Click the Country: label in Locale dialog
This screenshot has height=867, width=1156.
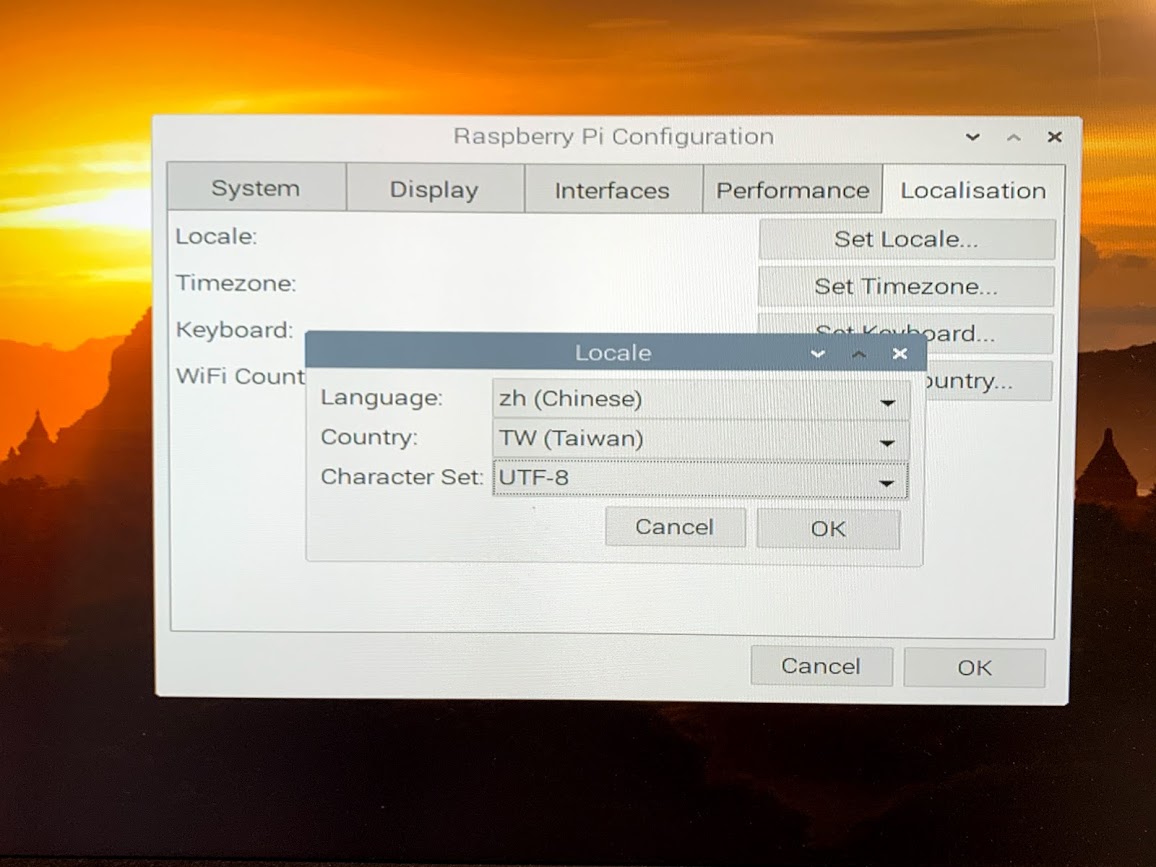pos(369,437)
